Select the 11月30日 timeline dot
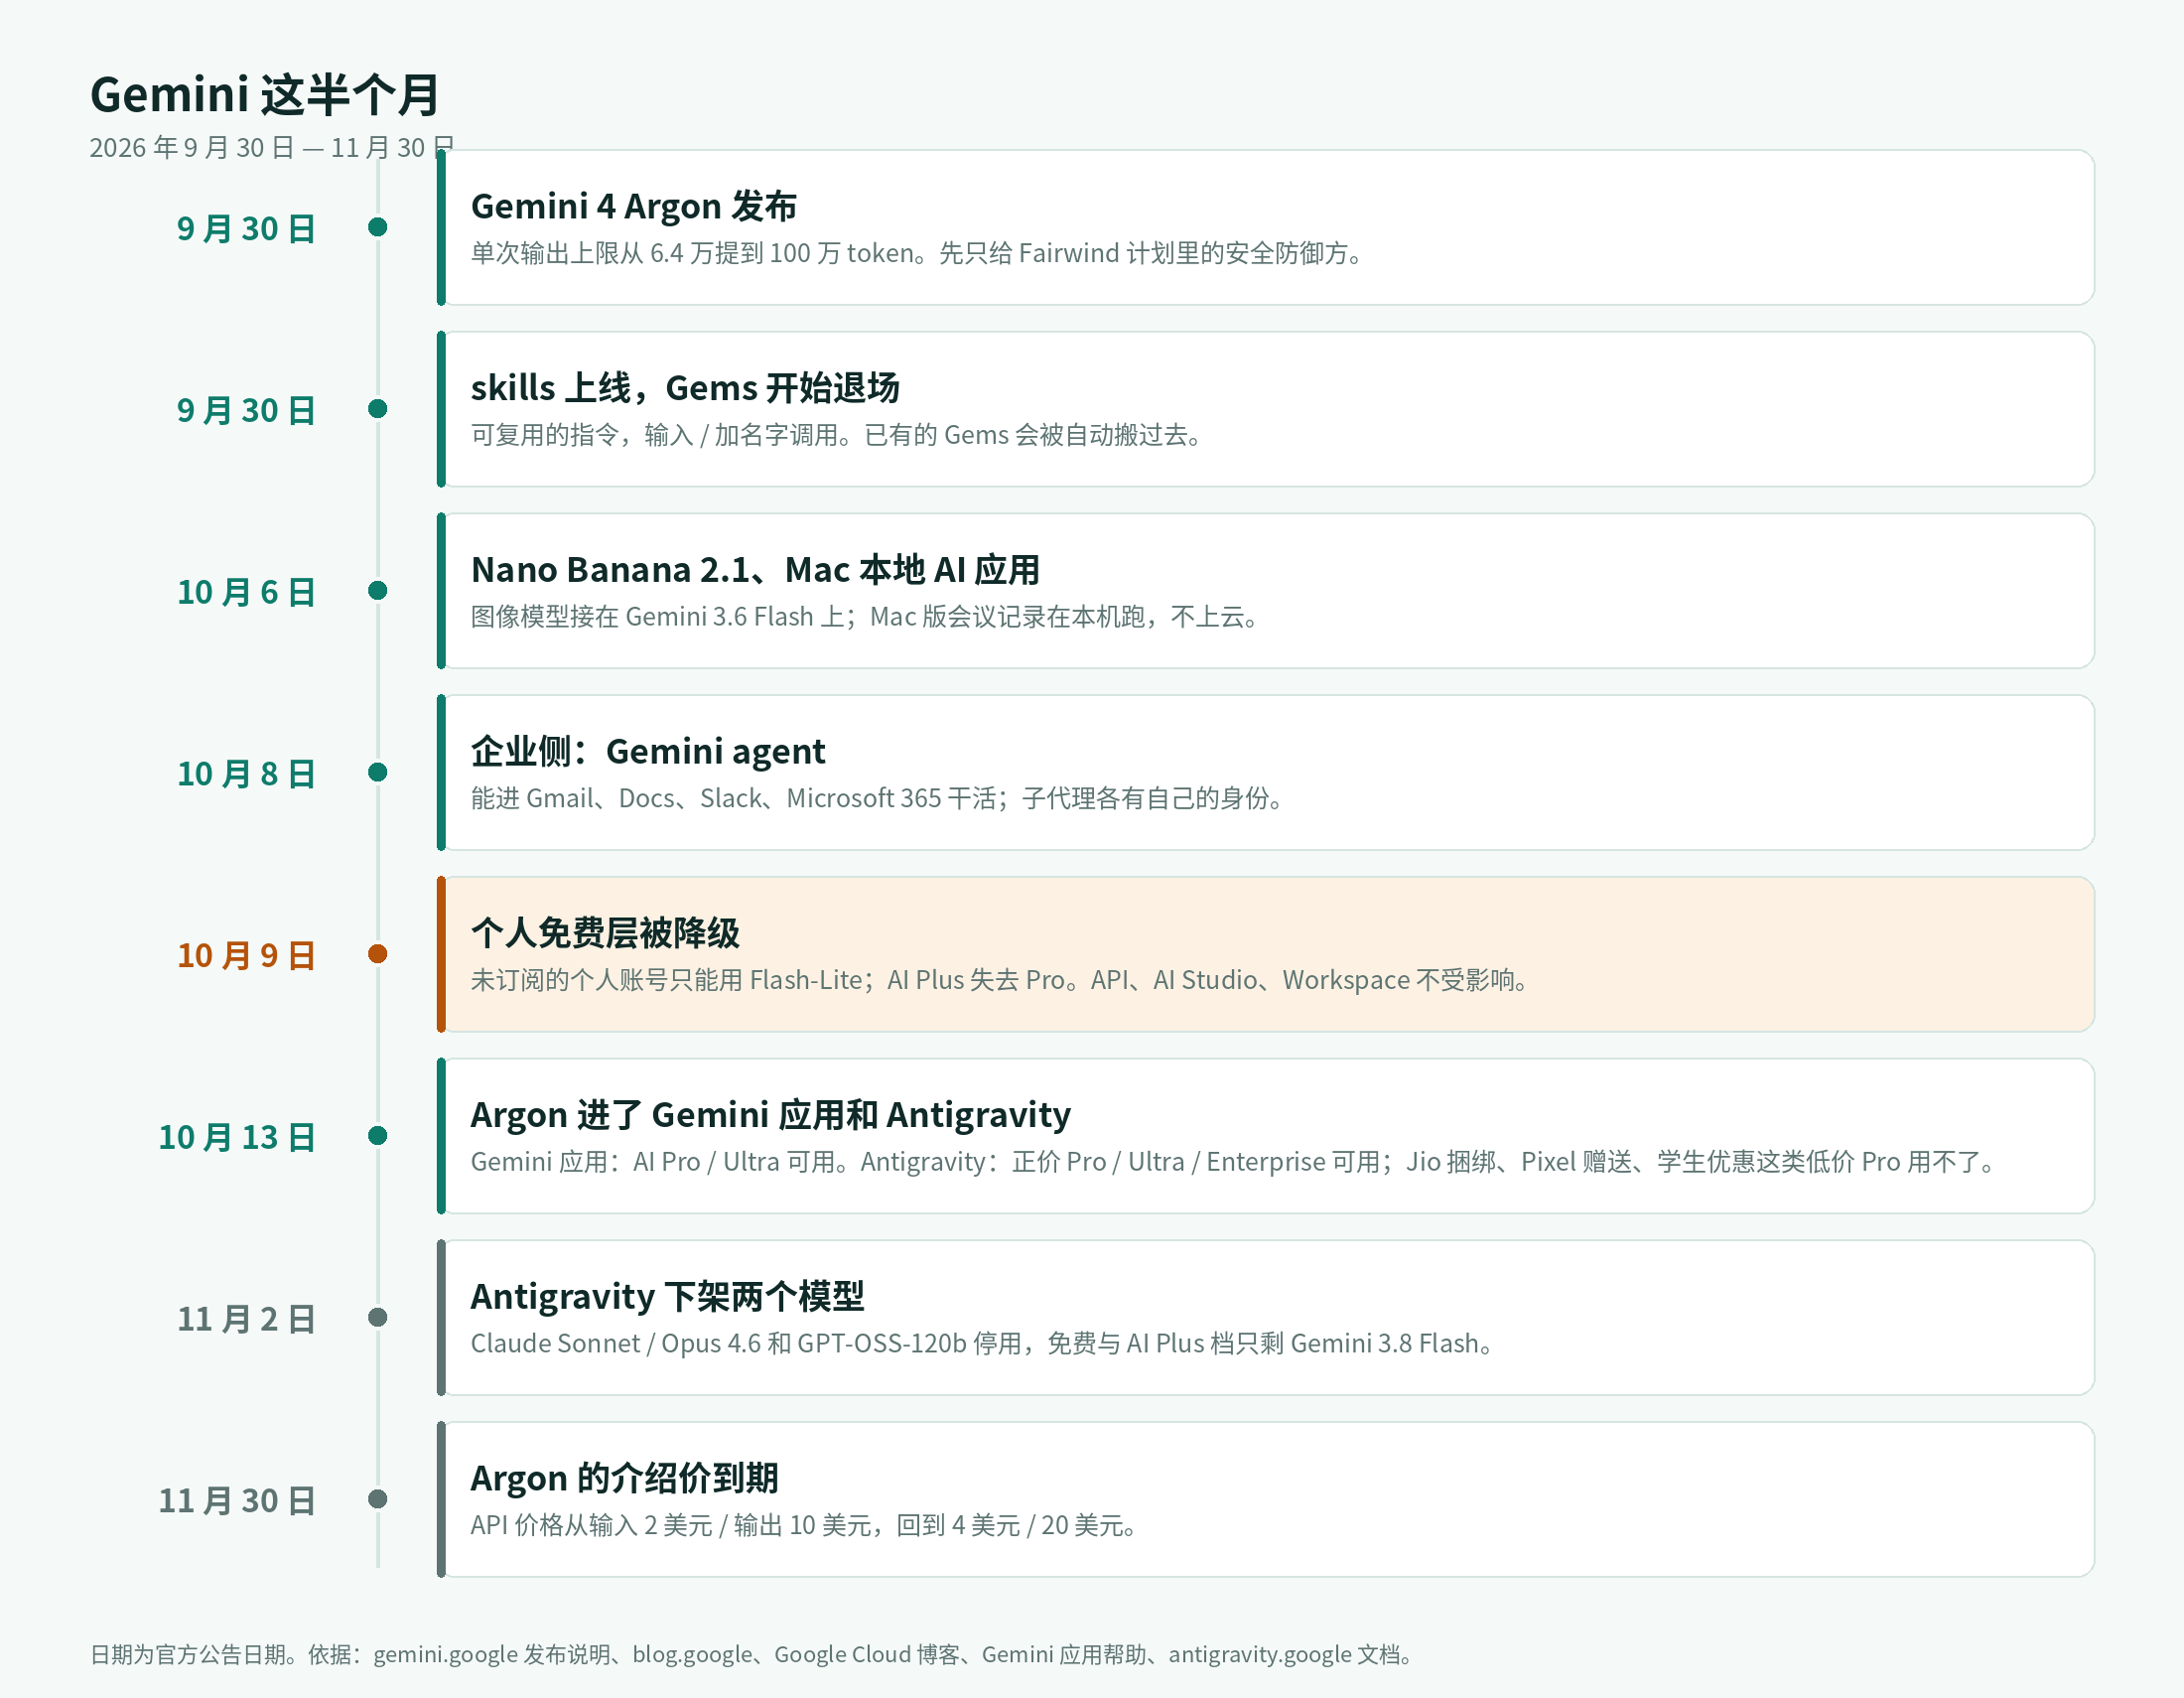 pyautogui.click(x=377, y=1499)
